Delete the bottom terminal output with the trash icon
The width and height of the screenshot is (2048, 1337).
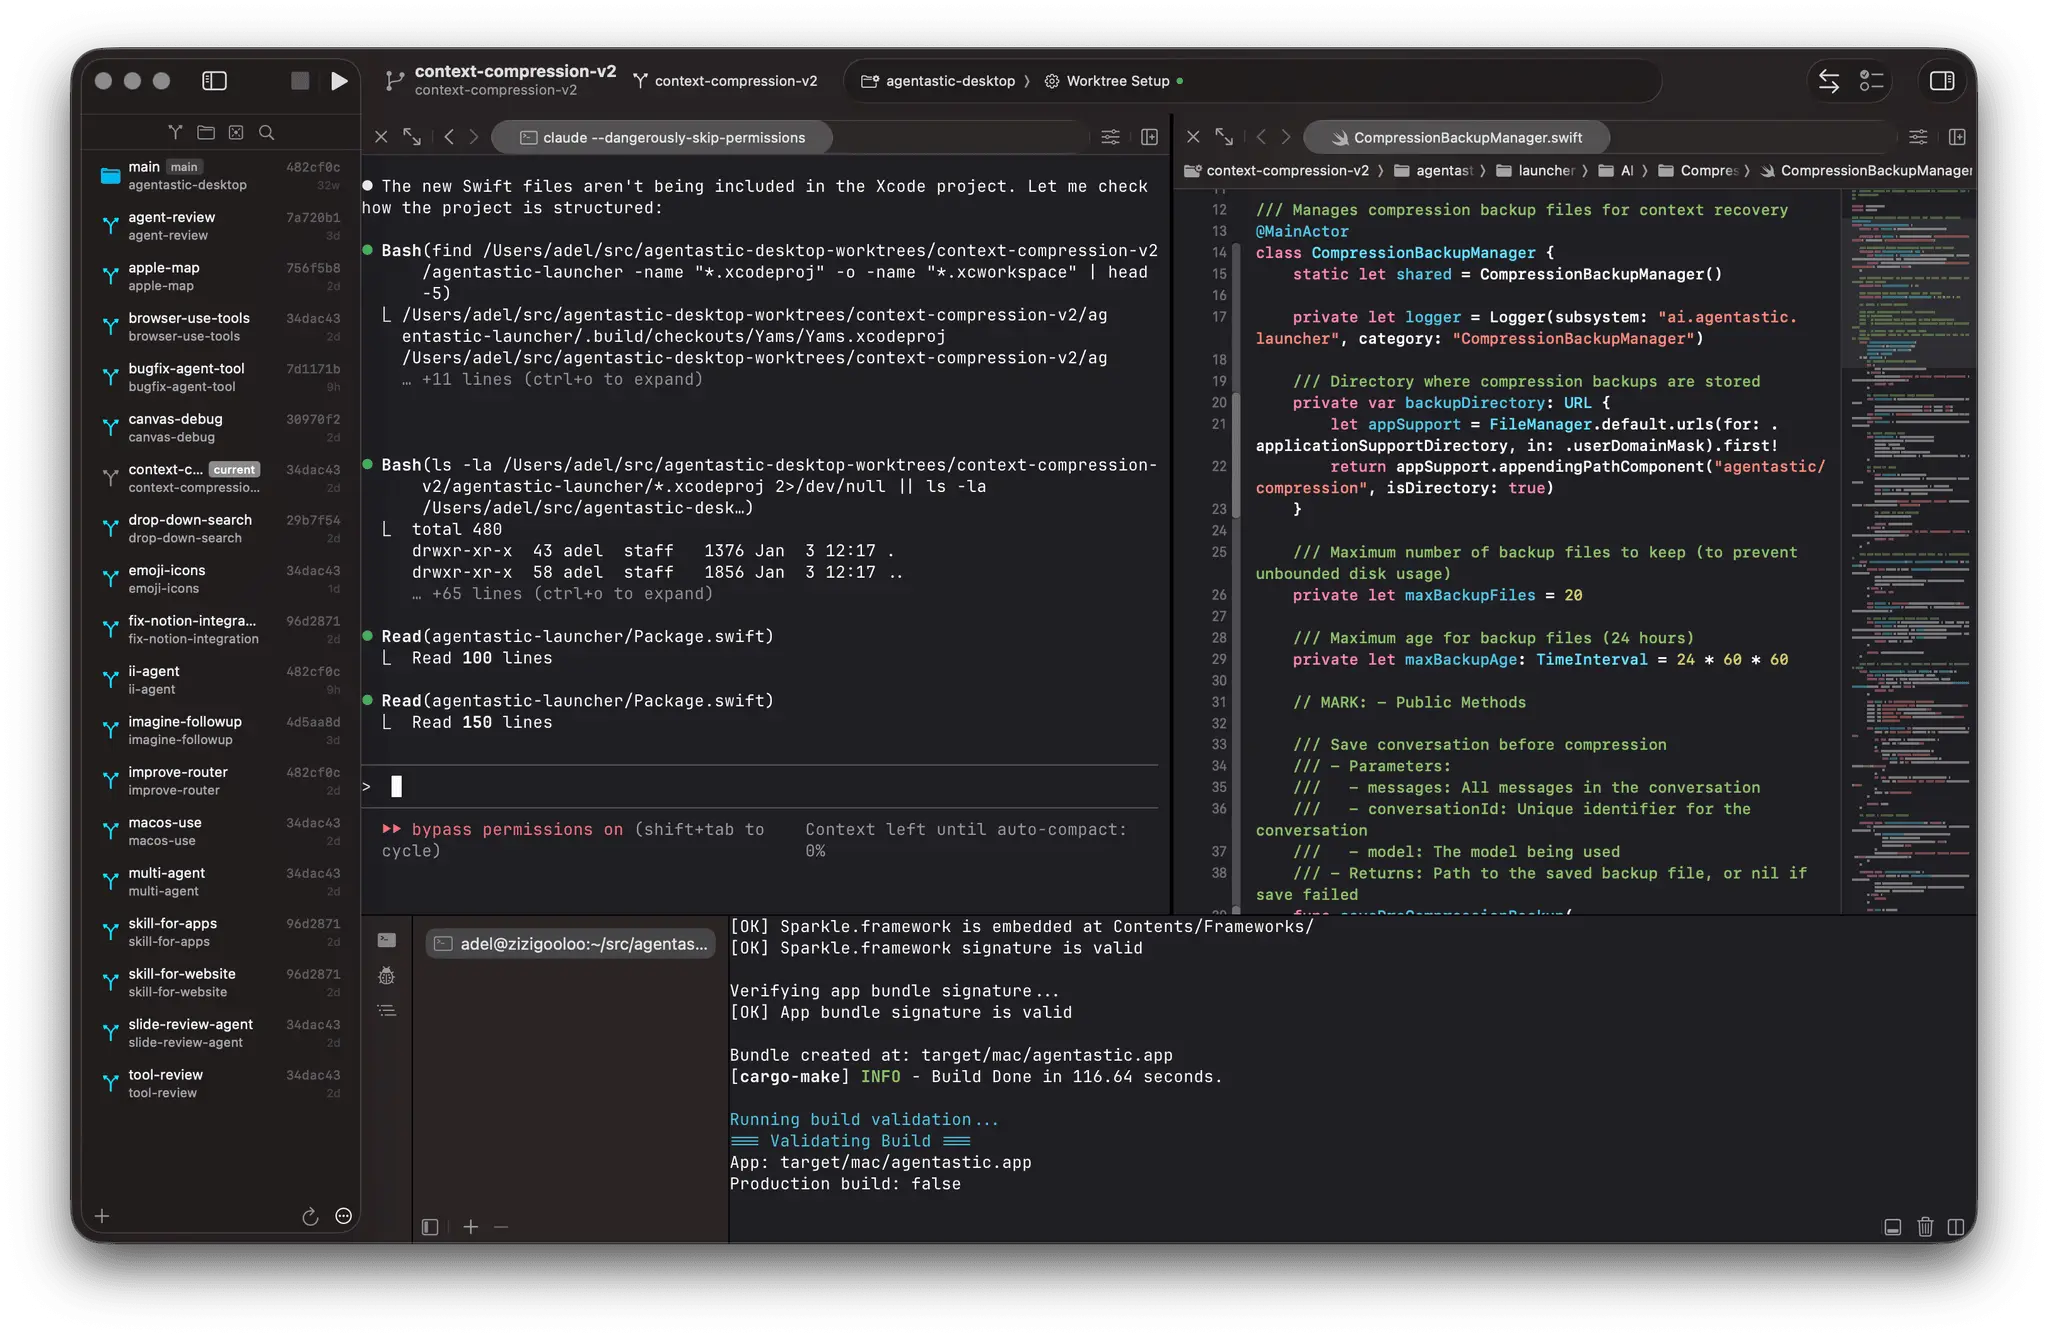[1925, 1227]
